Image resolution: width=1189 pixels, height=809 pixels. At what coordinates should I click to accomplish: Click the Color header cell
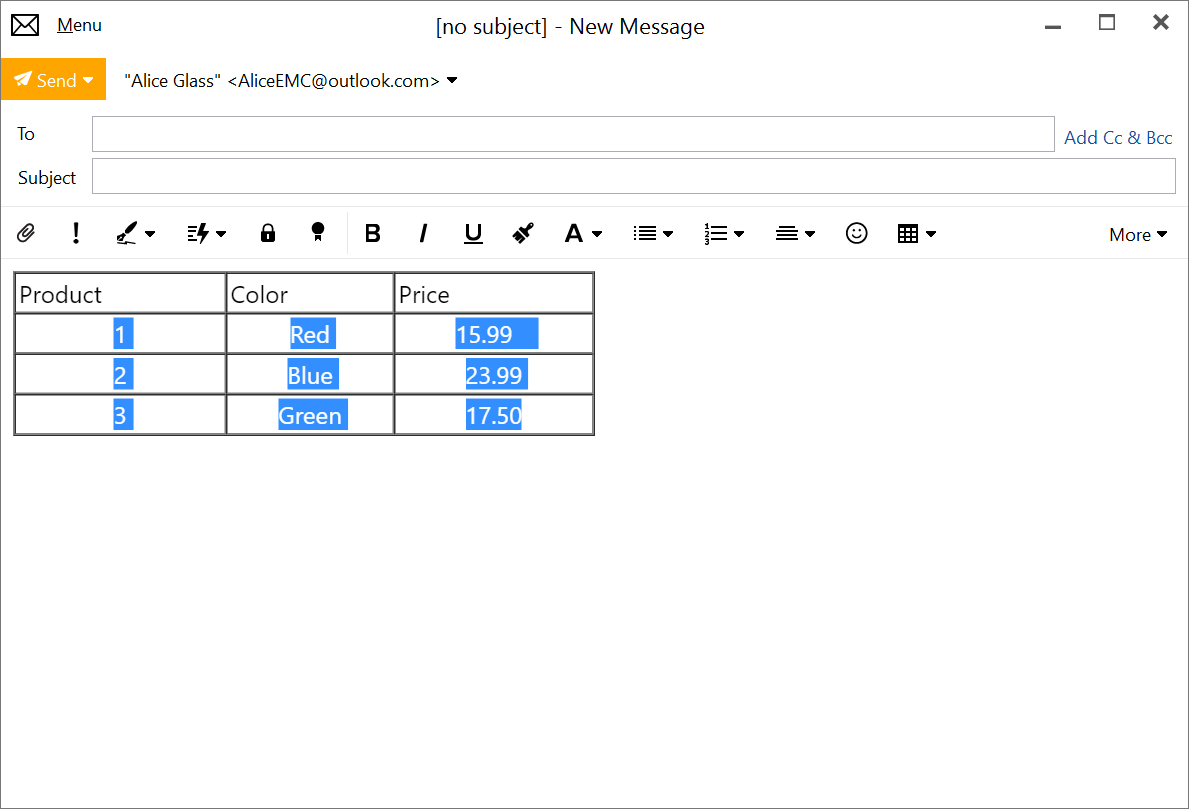310,293
